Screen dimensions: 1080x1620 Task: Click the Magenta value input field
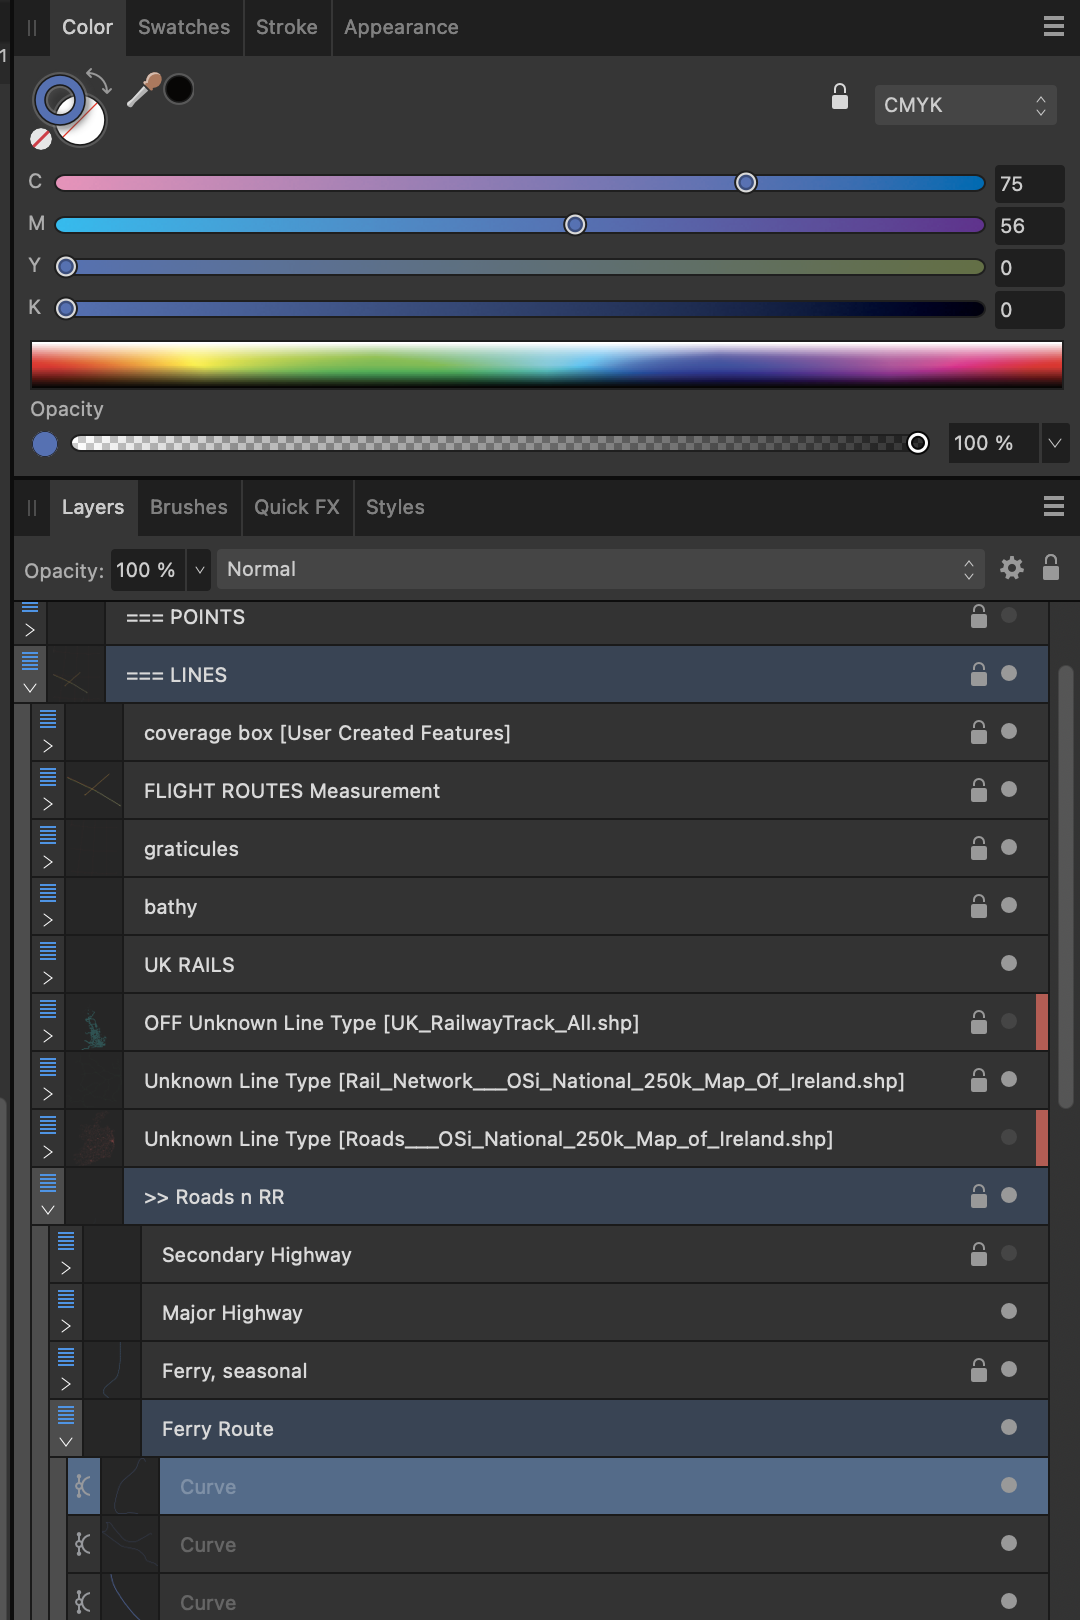click(1028, 226)
